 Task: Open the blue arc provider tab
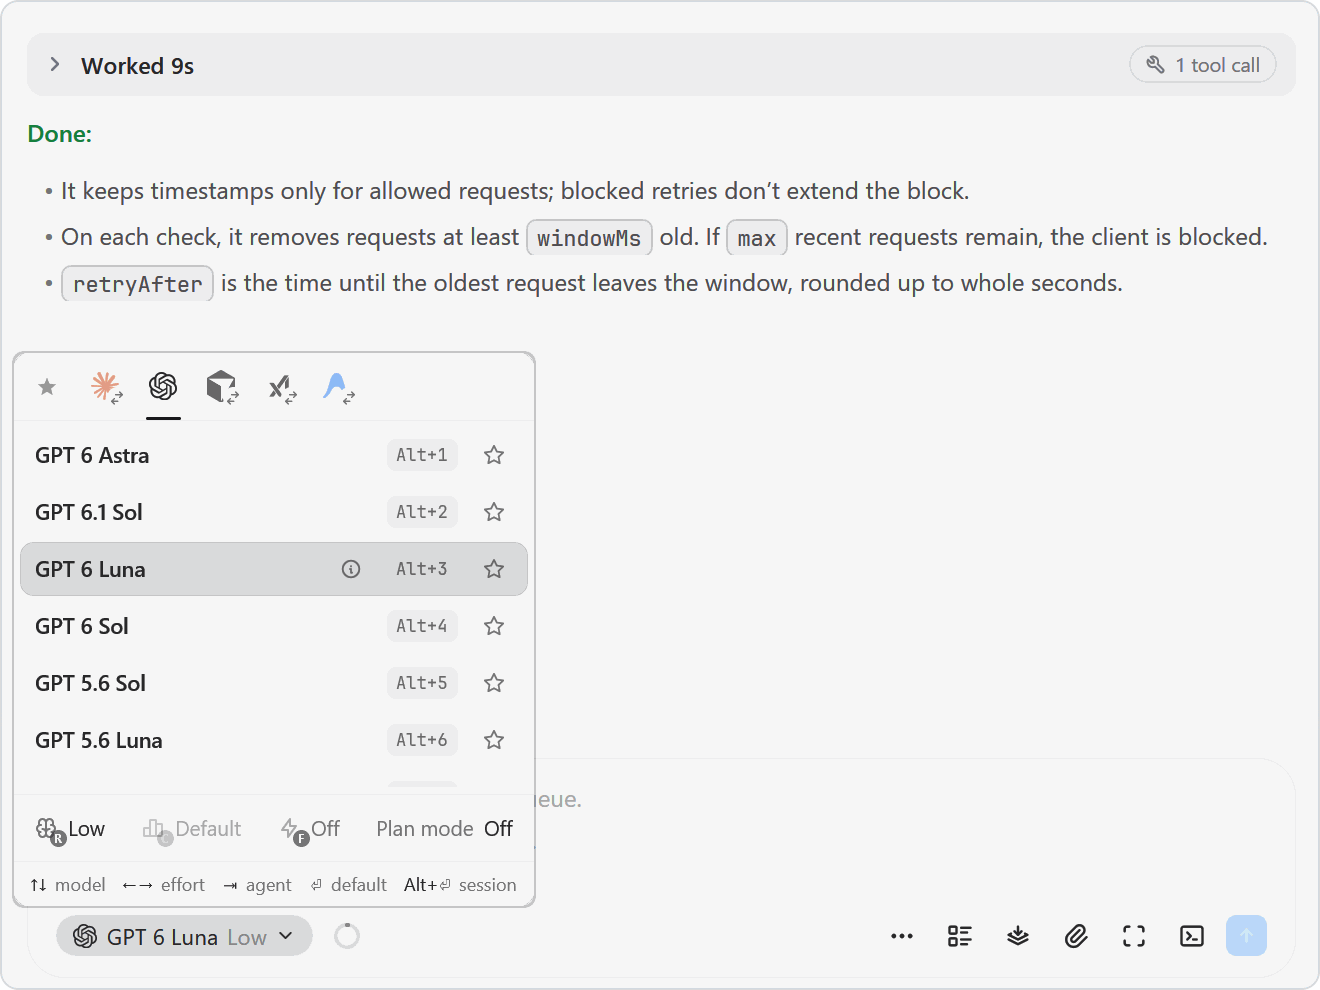[339, 387]
